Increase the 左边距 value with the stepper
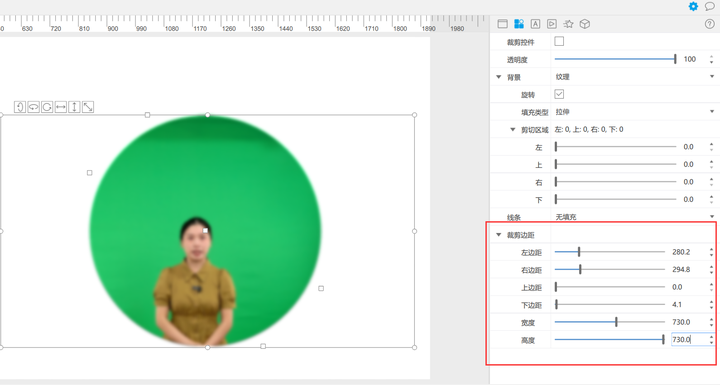The height and width of the screenshot is (385, 720). [712, 249]
